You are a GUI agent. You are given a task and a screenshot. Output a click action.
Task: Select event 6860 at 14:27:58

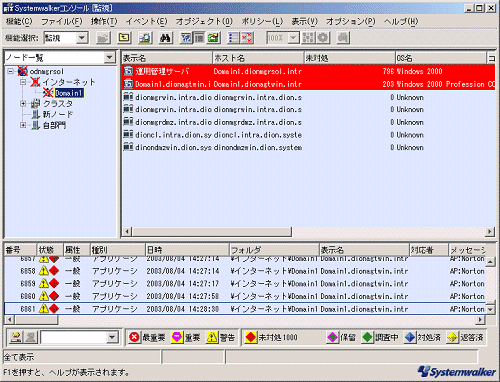click(245, 296)
